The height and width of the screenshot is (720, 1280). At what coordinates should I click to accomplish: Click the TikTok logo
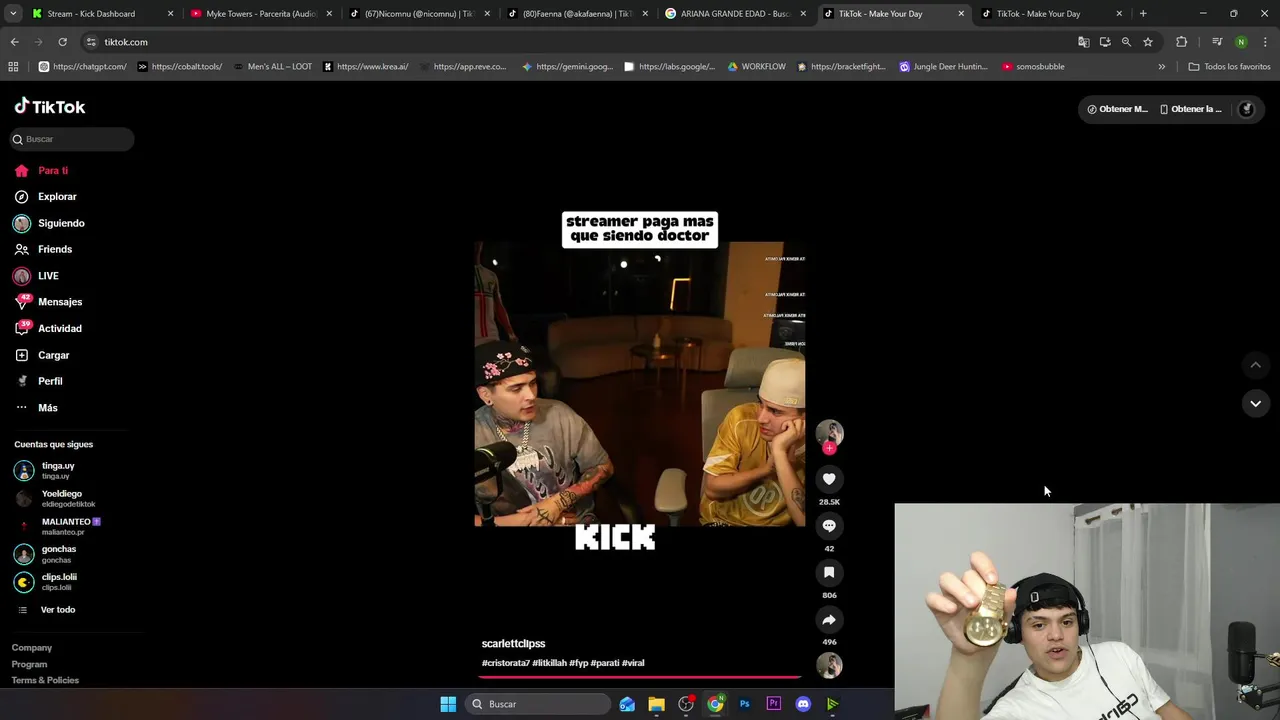coord(50,107)
